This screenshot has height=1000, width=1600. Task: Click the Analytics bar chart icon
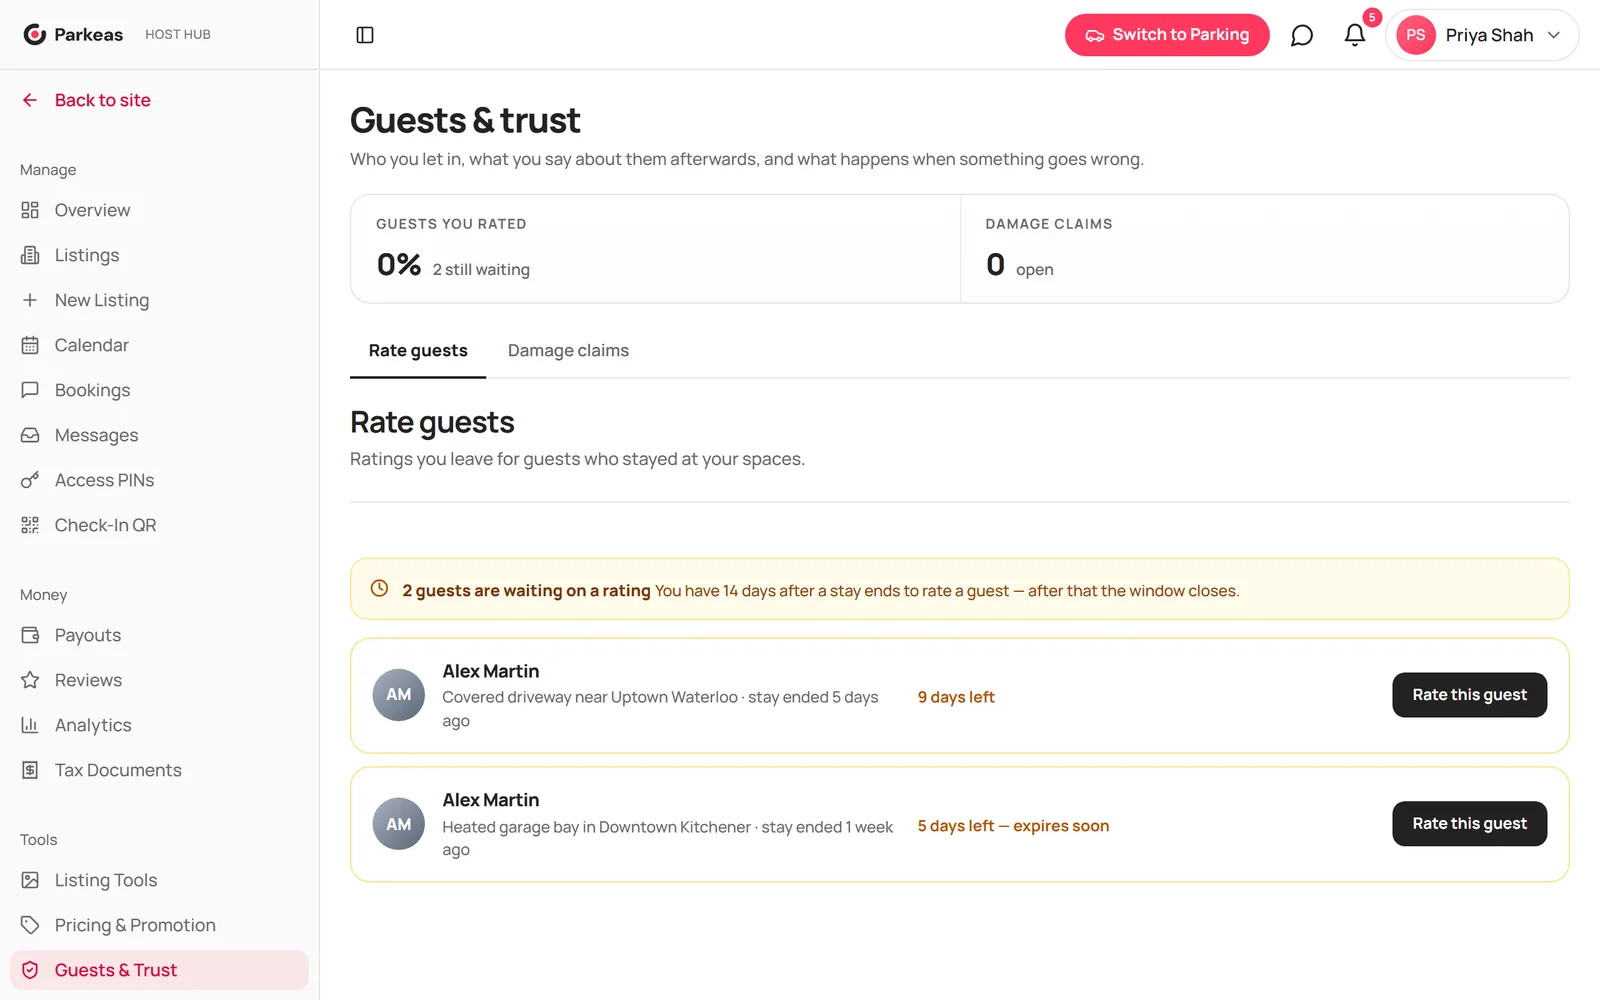[x=30, y=725]
